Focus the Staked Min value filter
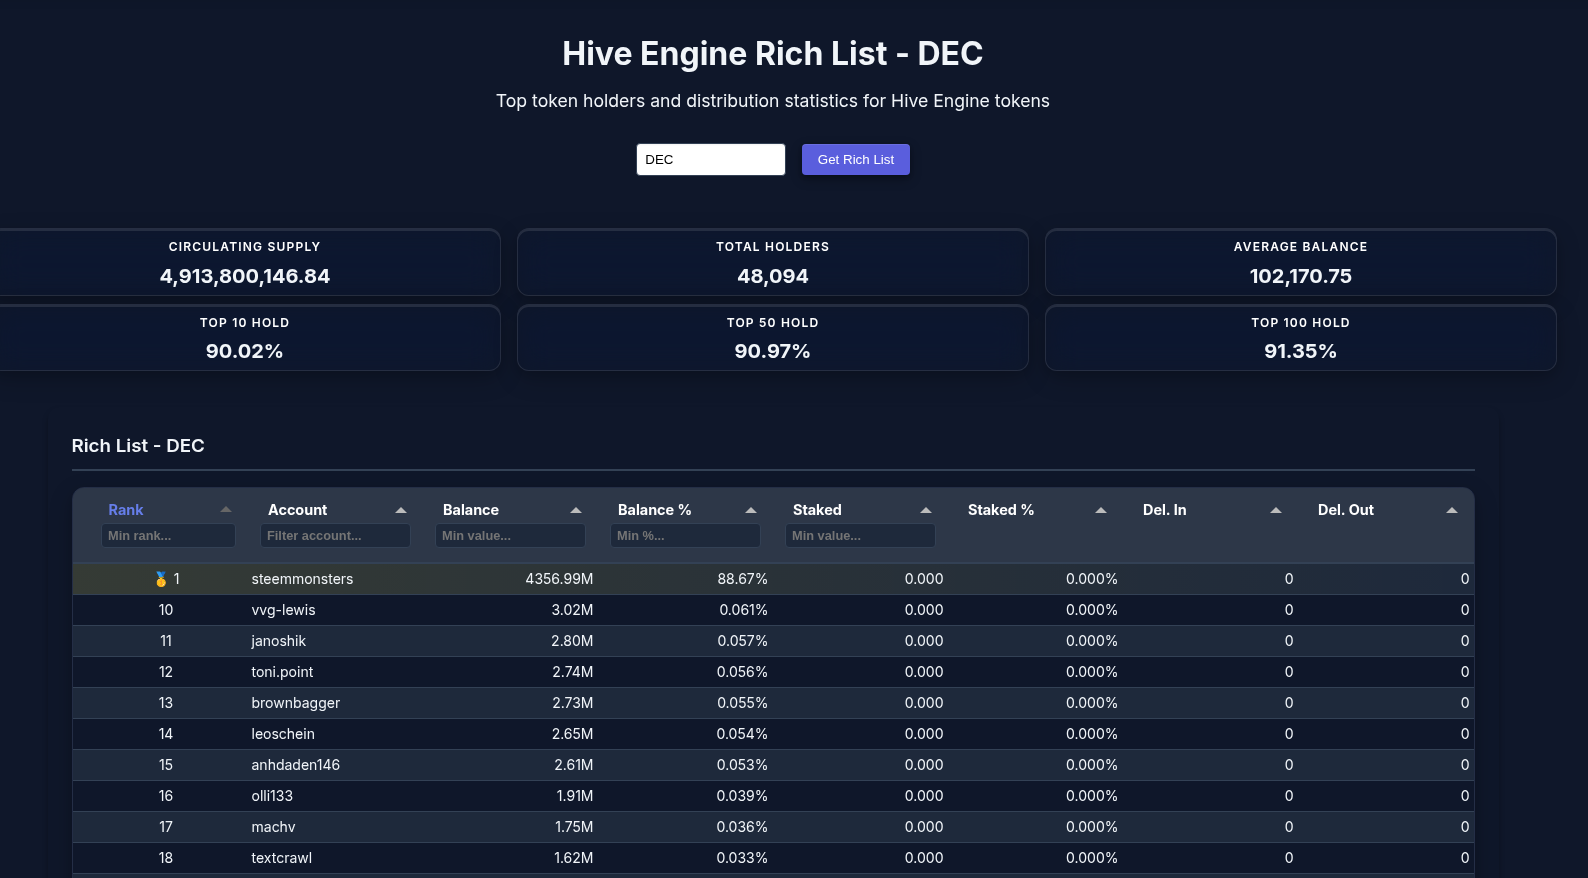1588x878 pixels. (x=860, y=536)
